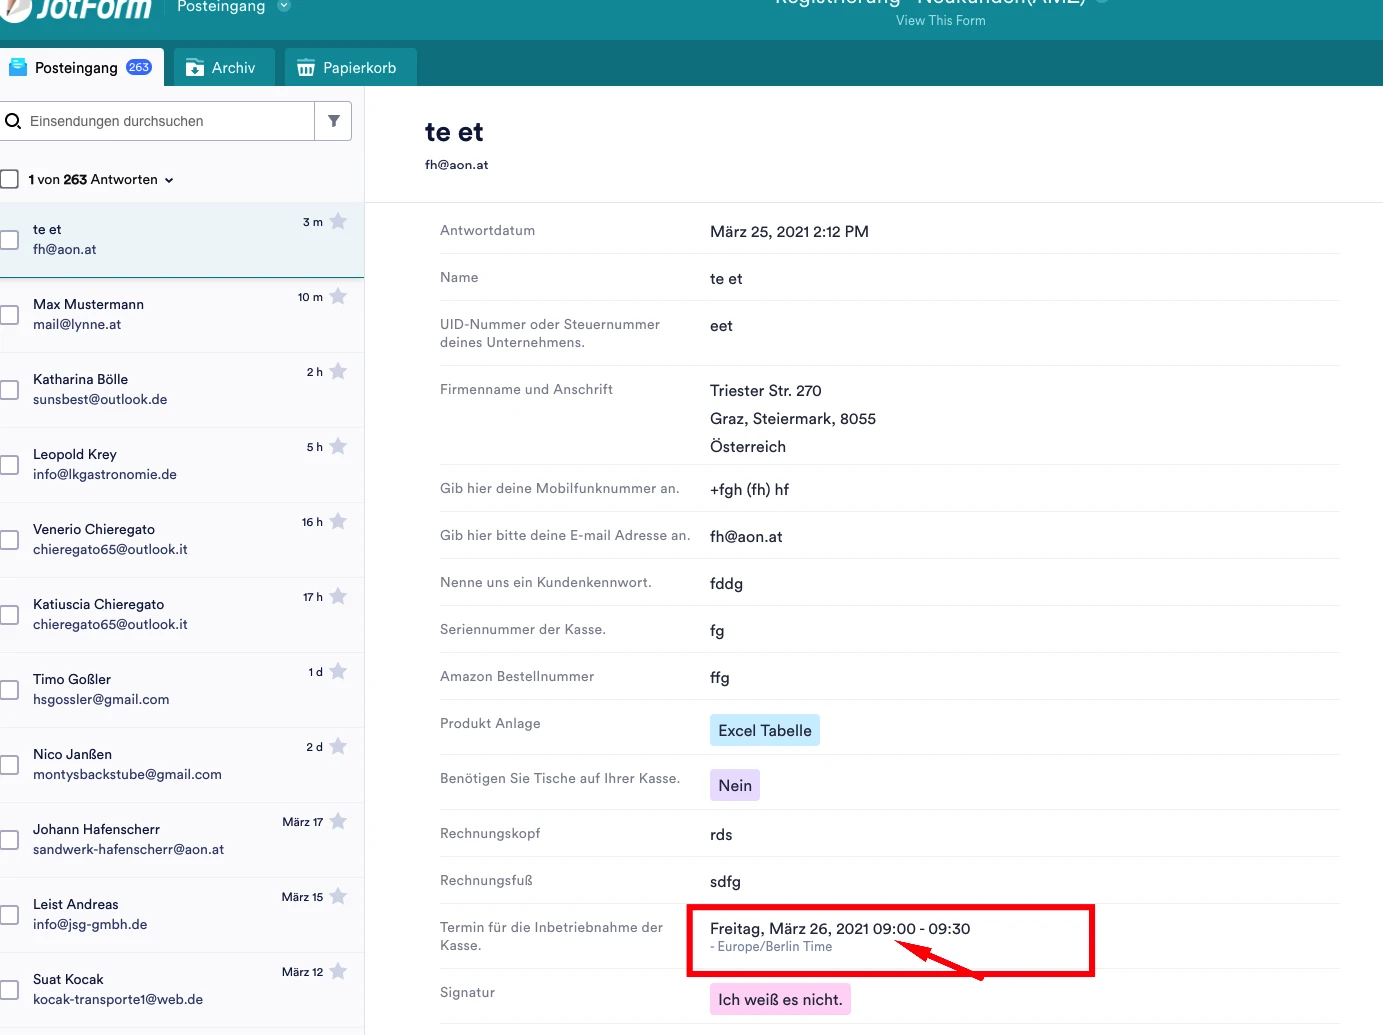Switch to the Archiv tab
Viewport: 1383px width, 1035px height.
tap(223, 67)
